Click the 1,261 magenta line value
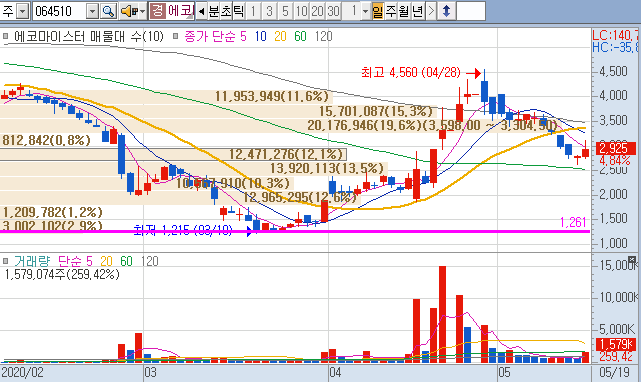 pyautogui.click(x=573, y=222)
